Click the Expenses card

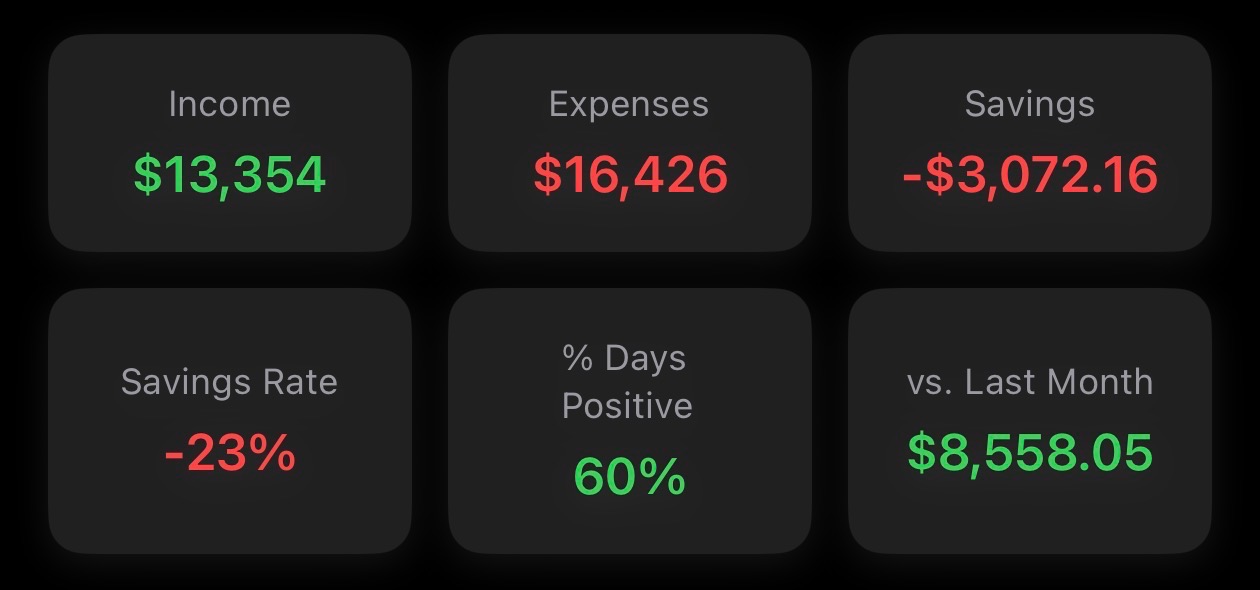pyautogui.click(x=628, y=140)
